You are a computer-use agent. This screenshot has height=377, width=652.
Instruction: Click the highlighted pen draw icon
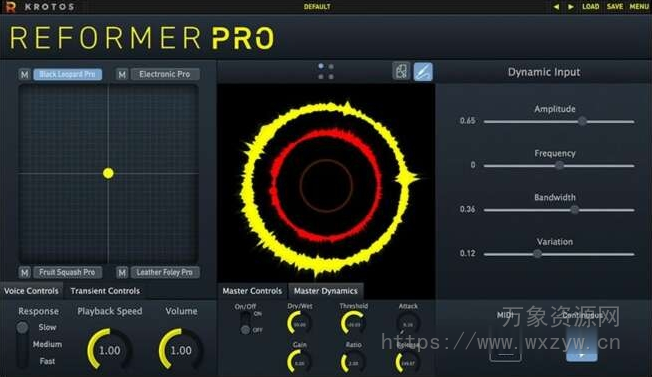[423, 71]
